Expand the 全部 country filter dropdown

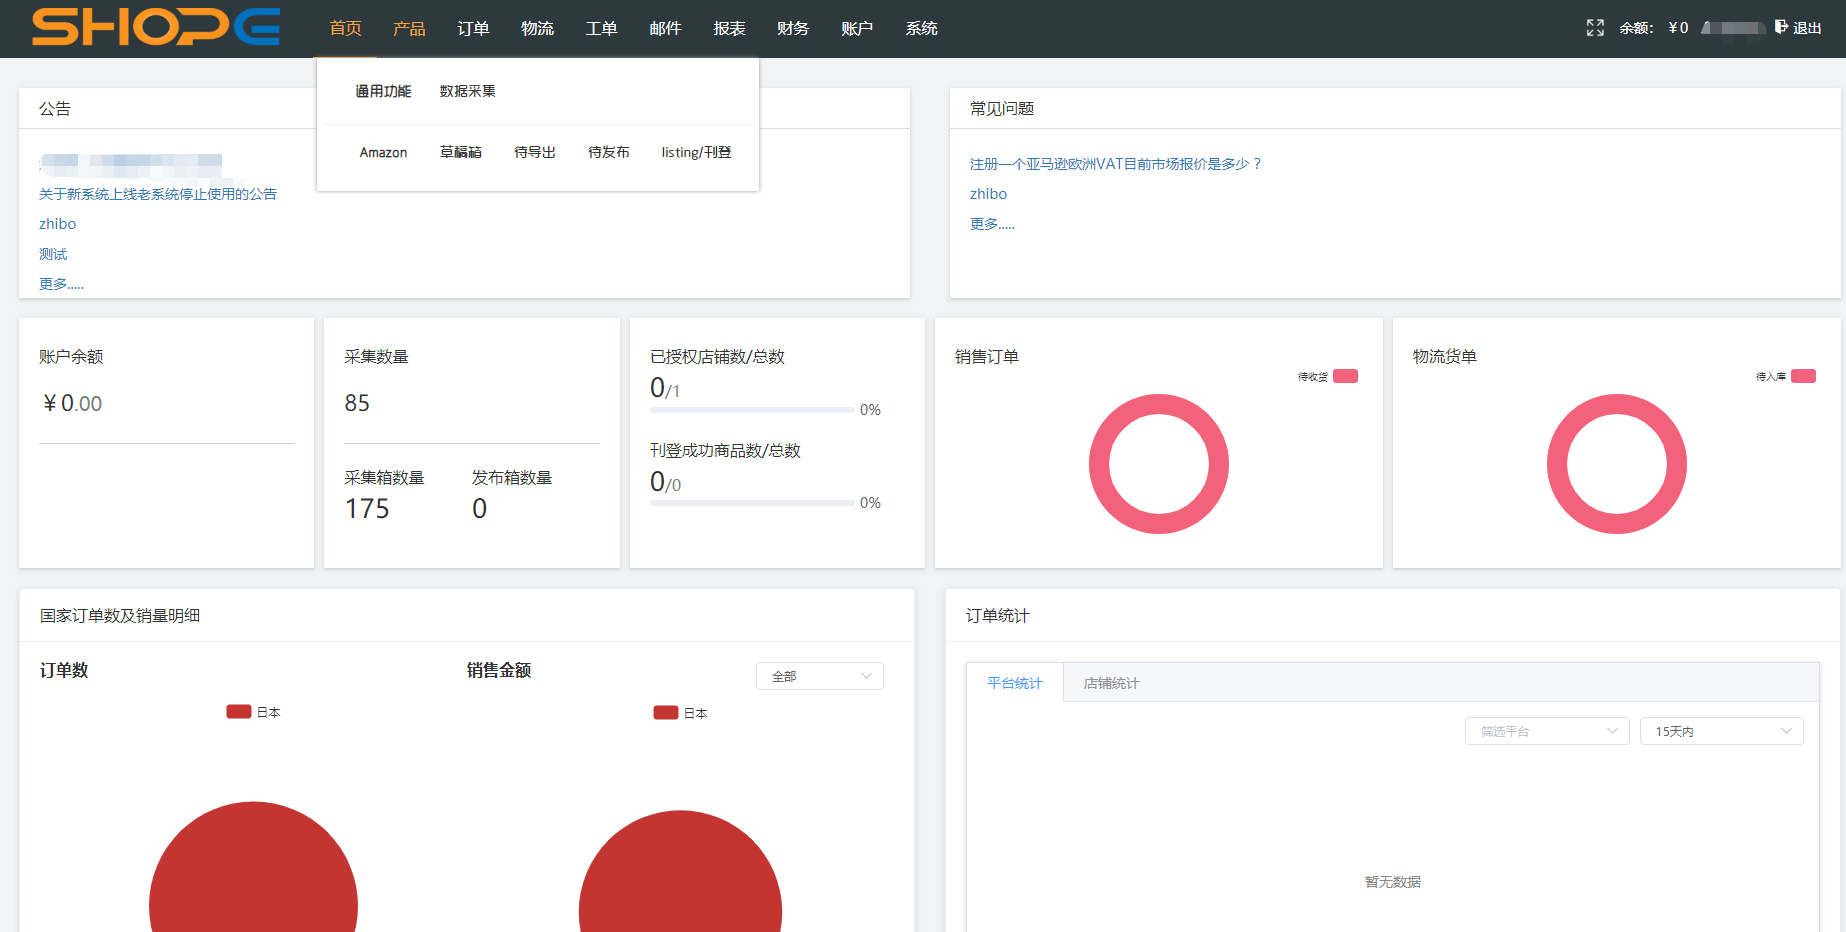[819, 676]
